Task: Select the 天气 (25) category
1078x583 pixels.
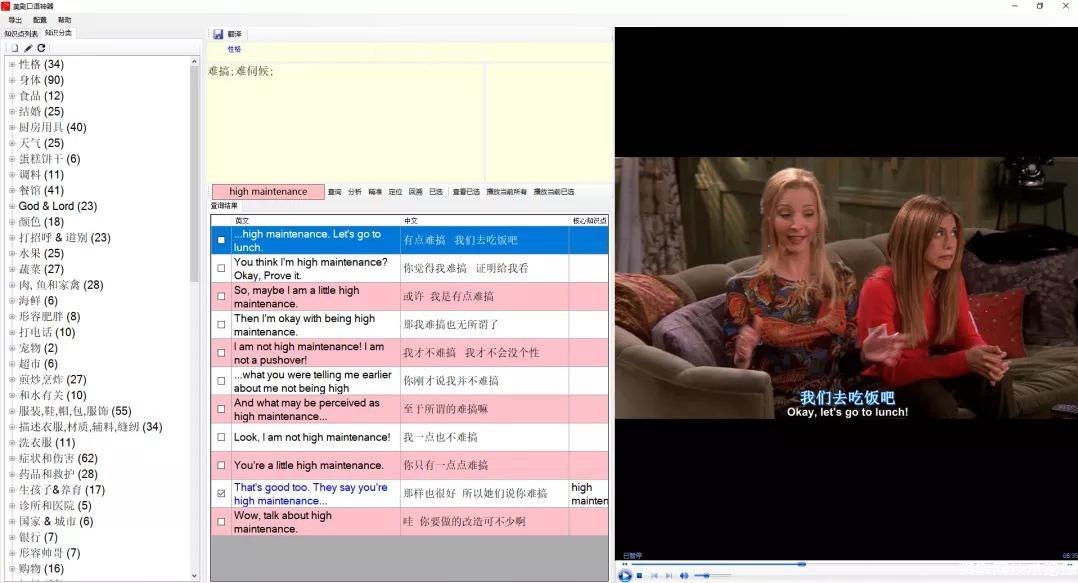Action: [x=41, y=144]
